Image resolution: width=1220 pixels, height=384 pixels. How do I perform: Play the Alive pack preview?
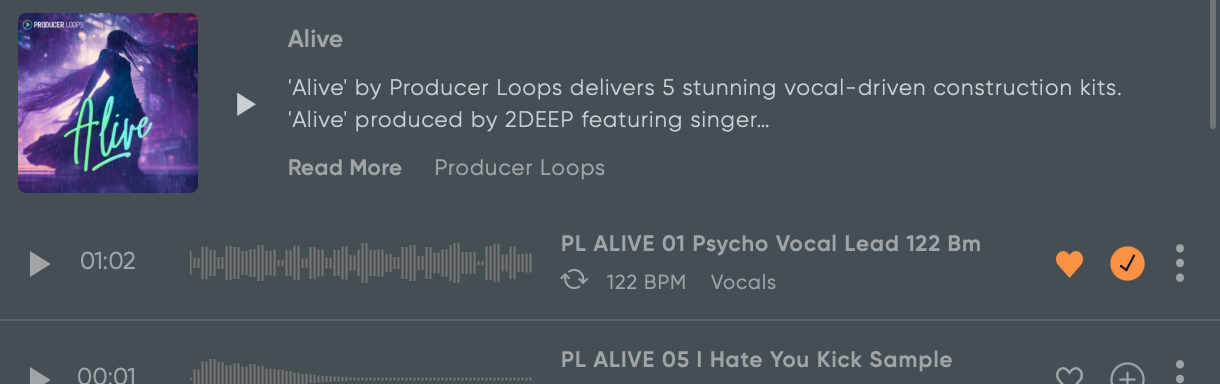(x=246, y=104)
